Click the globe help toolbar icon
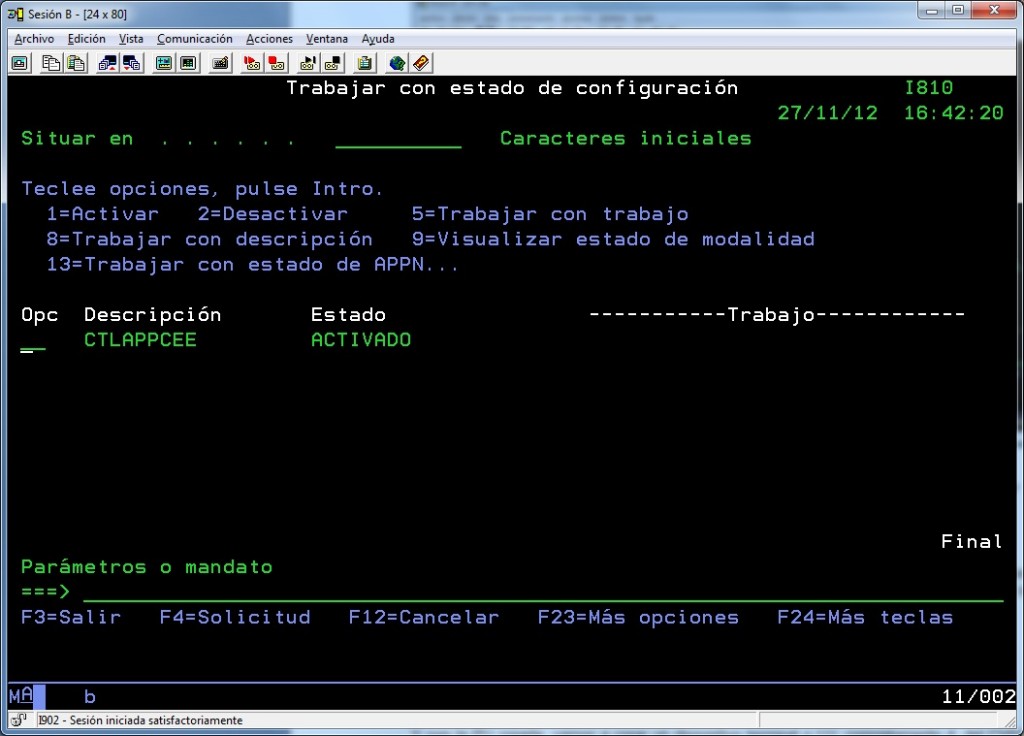The image size is (1024, 736). [396, 63]
